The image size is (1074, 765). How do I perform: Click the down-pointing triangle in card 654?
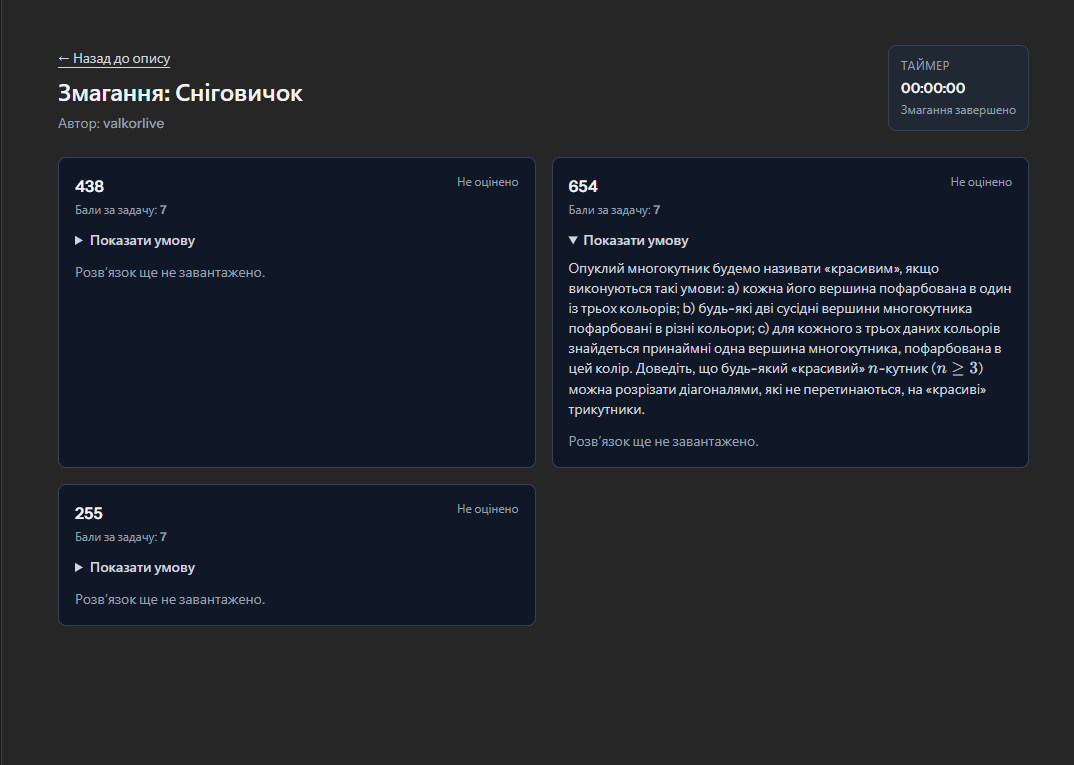(x=573, y=241)
